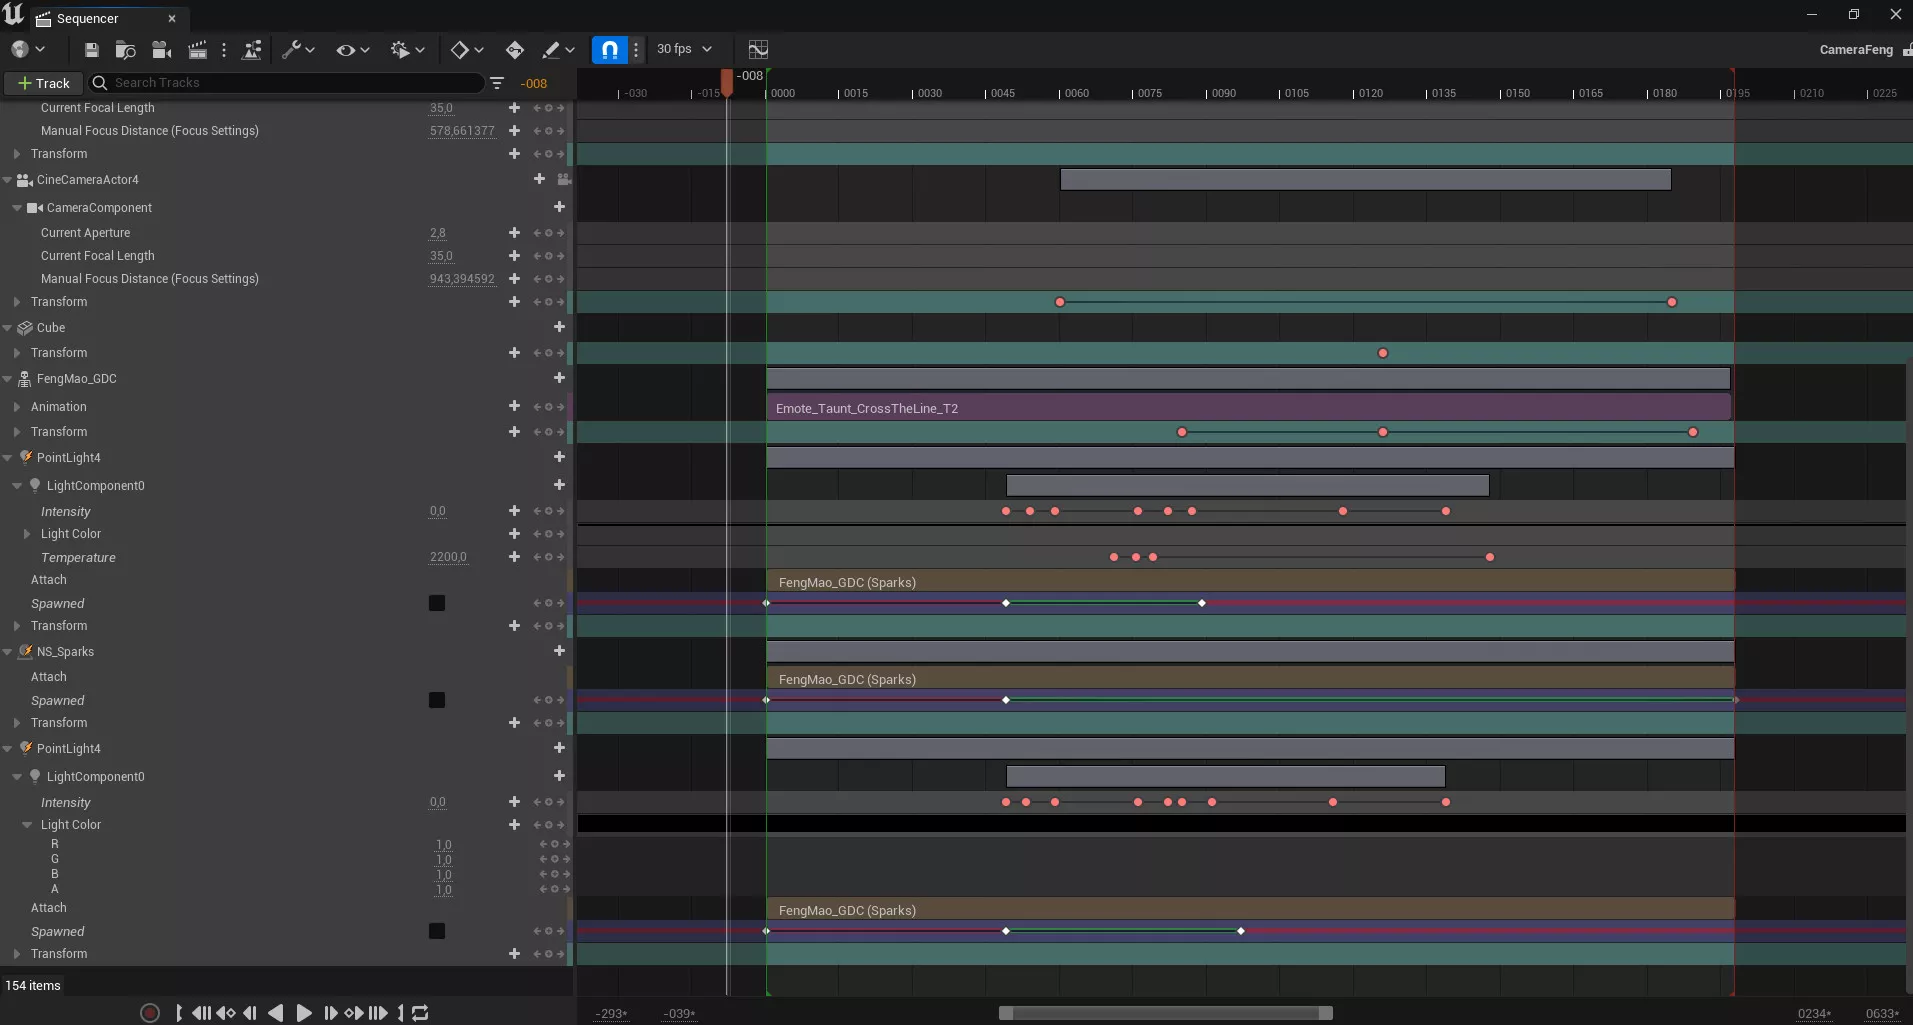Toggle playback looping icon
This screenshot has width=1913, height=1025.
pos(421,1013)
